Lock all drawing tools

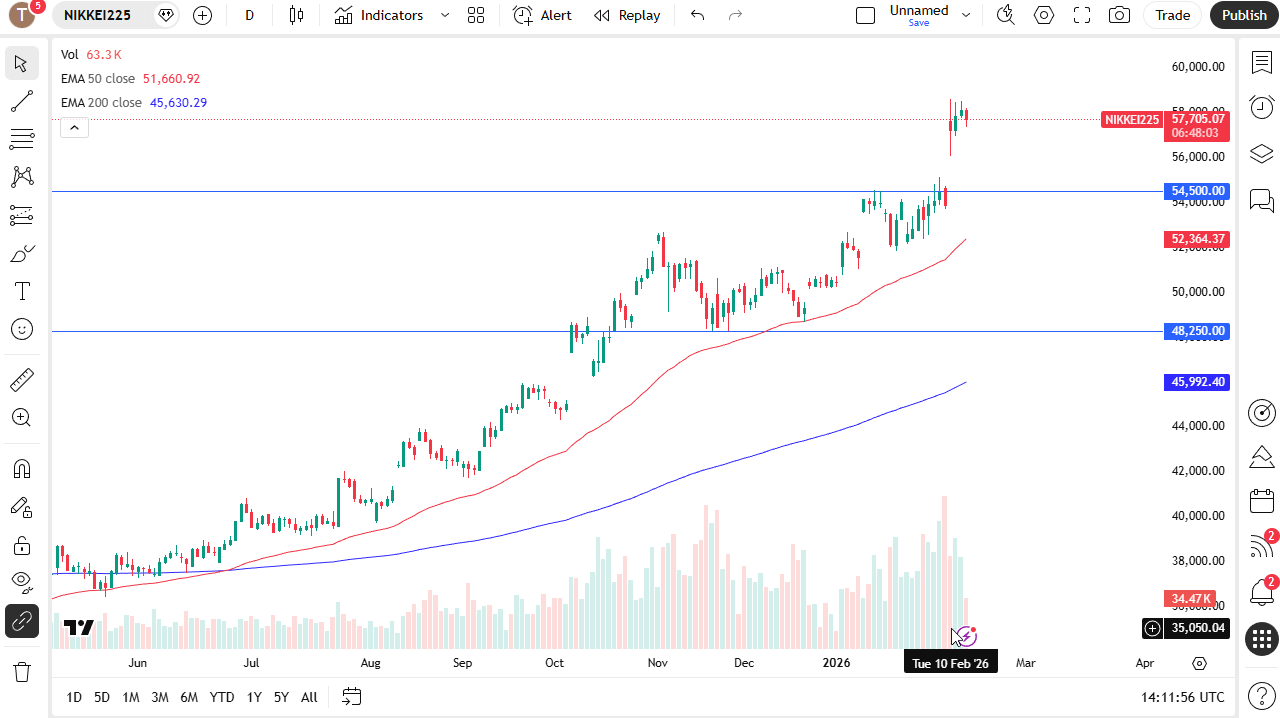[x=22, y=545]
